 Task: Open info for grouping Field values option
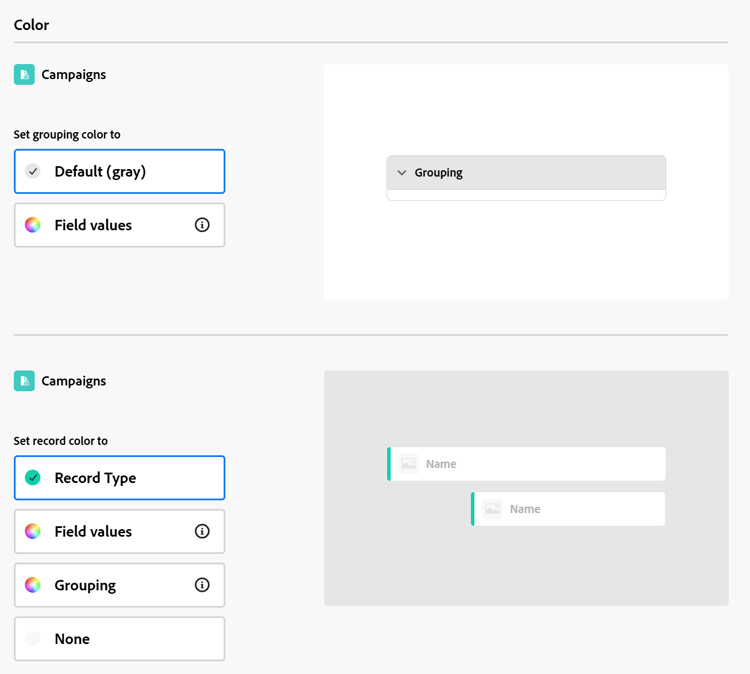click(x=202, y=225)
